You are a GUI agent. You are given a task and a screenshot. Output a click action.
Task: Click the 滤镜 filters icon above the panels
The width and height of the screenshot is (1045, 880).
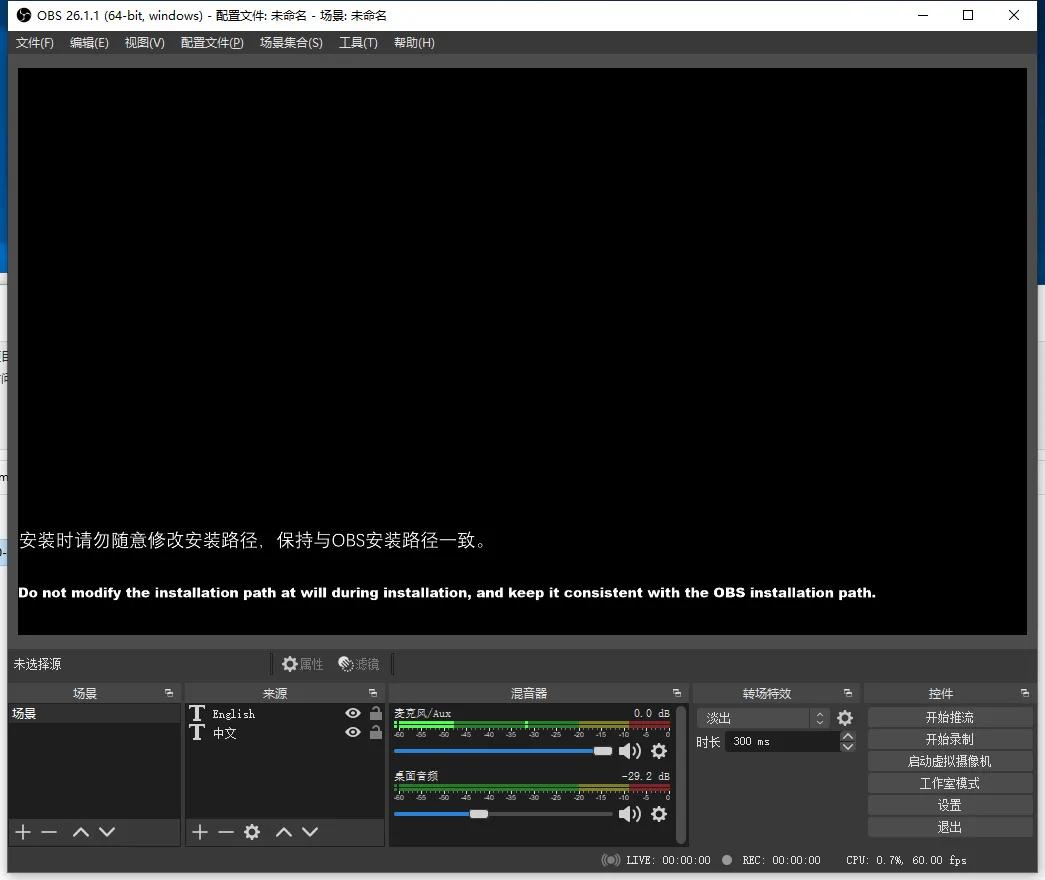359,663
